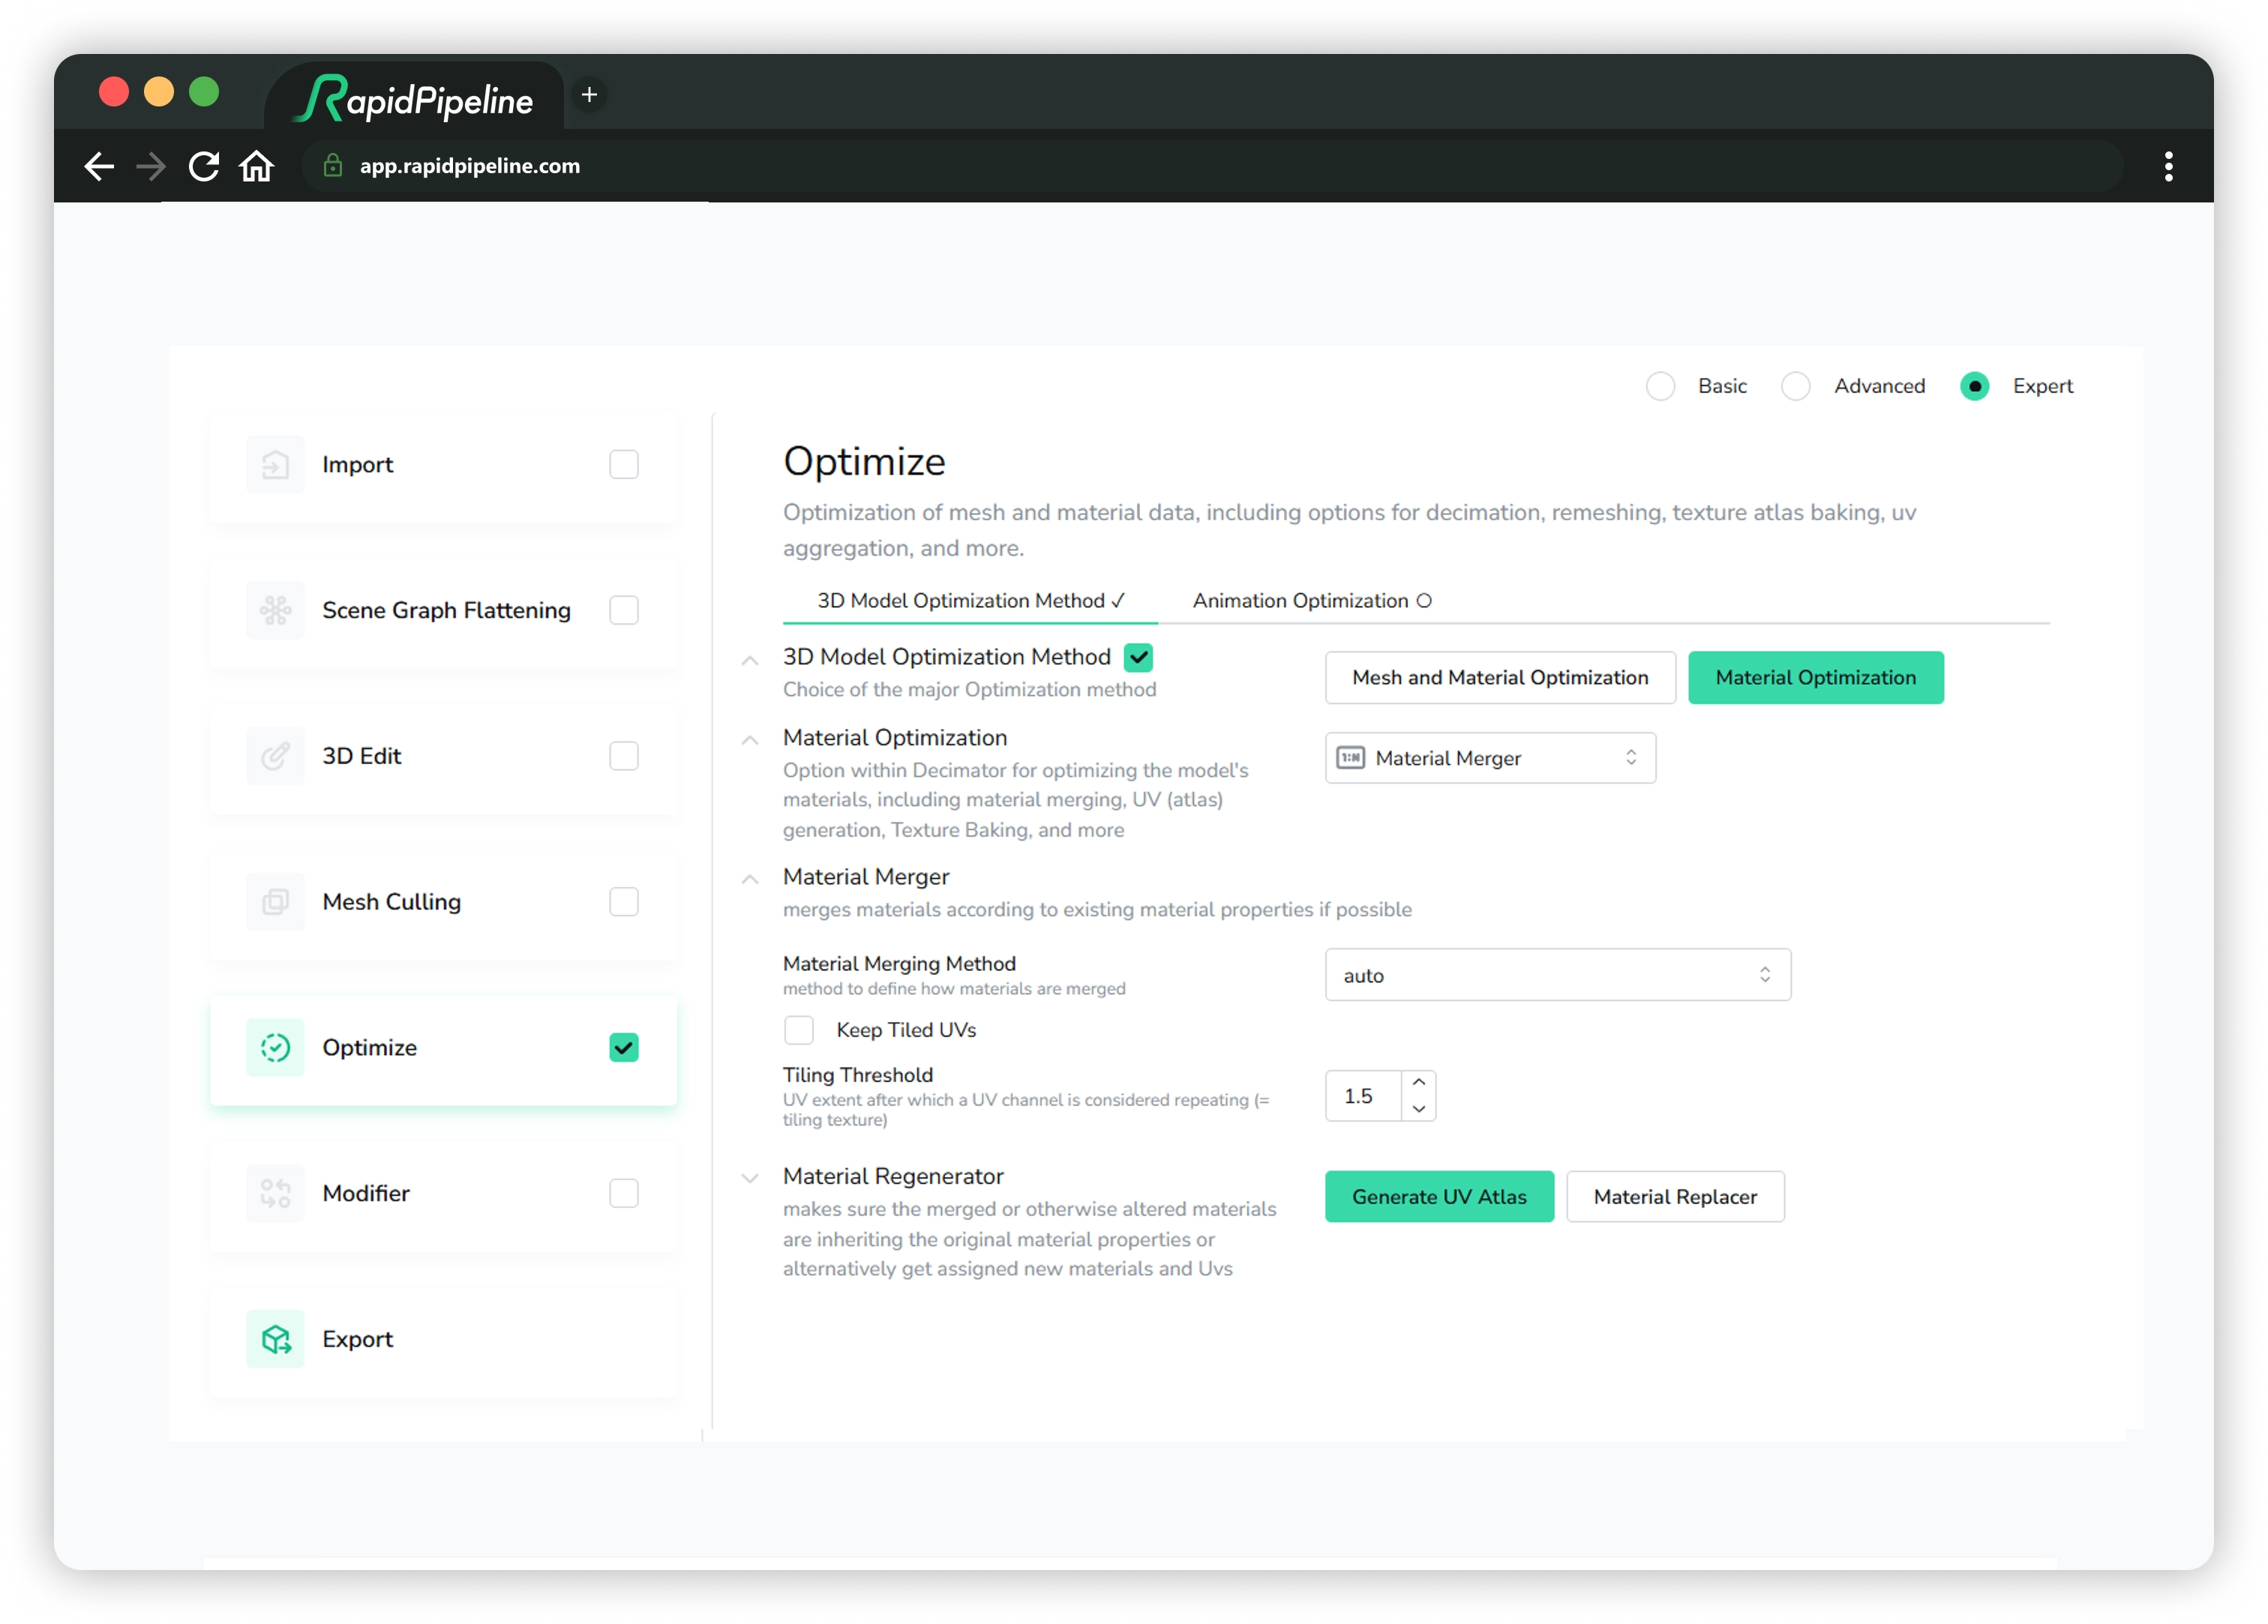Select the Material Replacer button
The height and width of the screenshot is (1624, 2268).
tap(1676, 1197)
